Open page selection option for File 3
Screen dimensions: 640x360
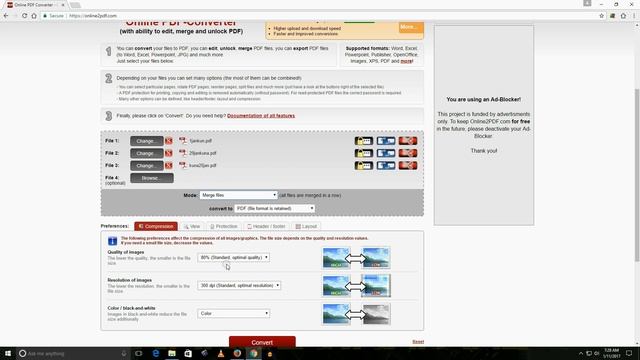386,165
